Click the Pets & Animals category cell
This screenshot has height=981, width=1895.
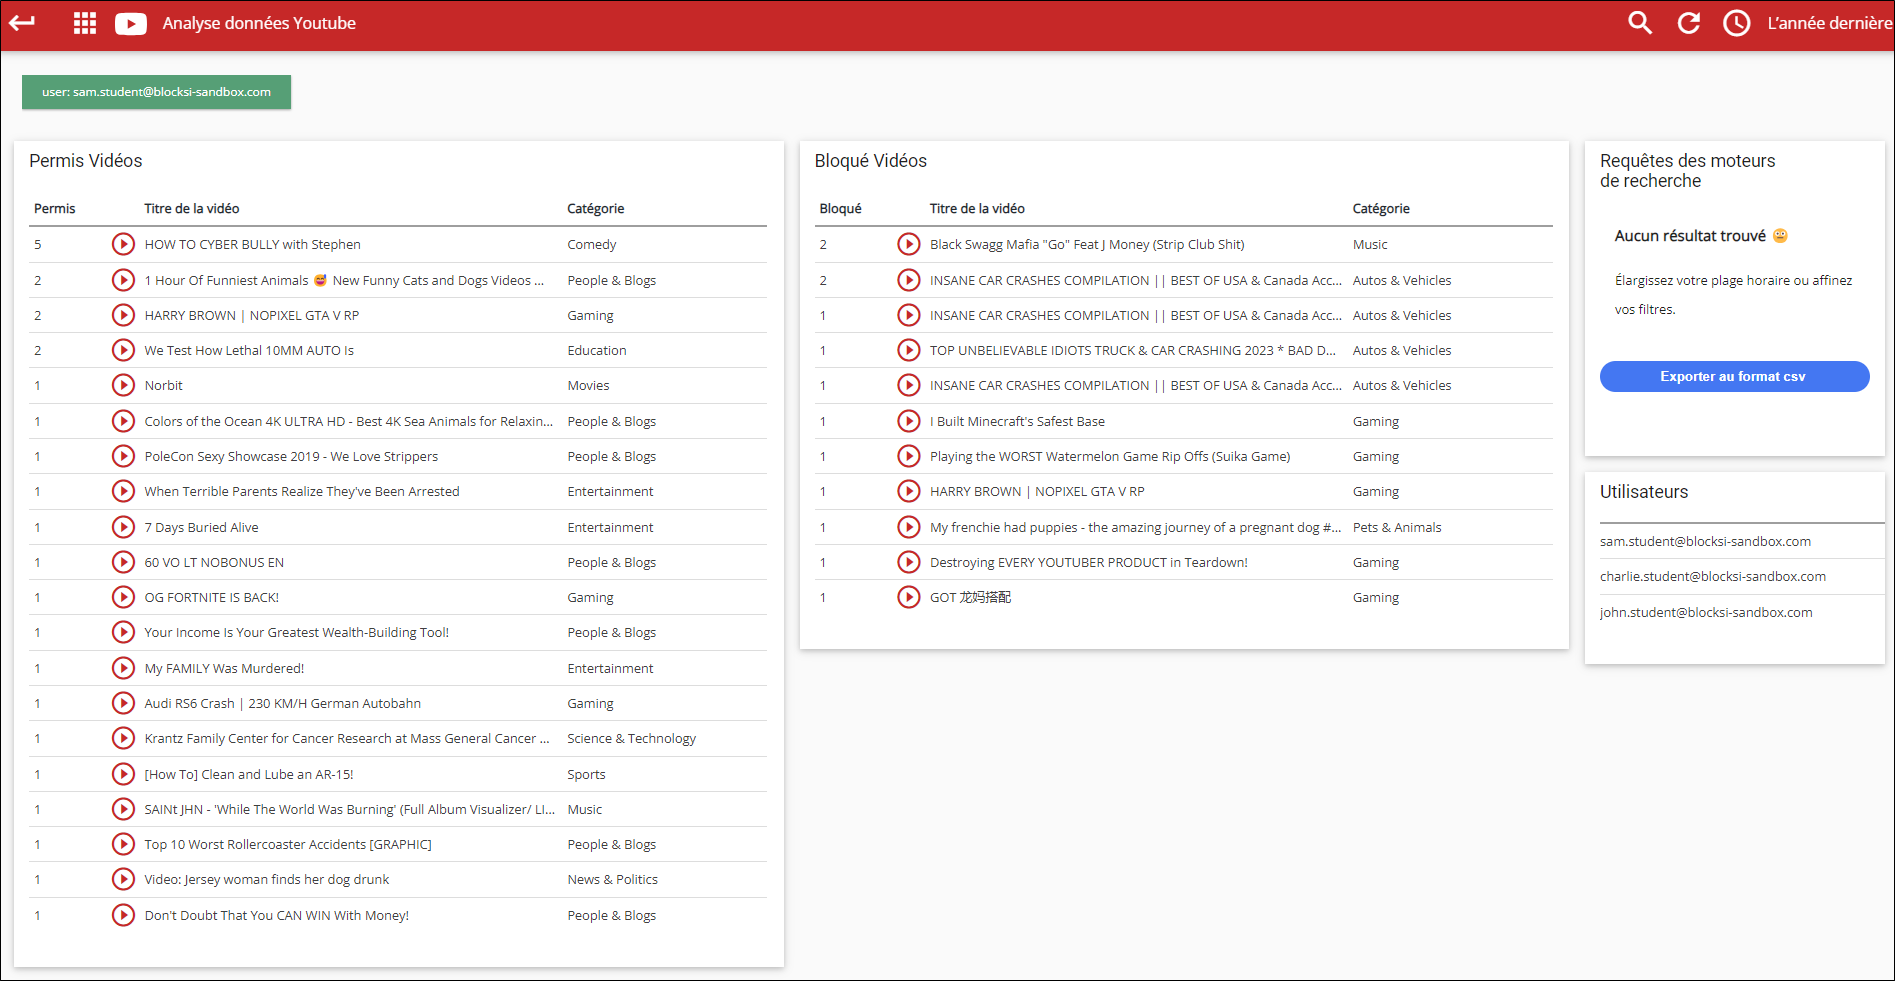(1397, 527)
